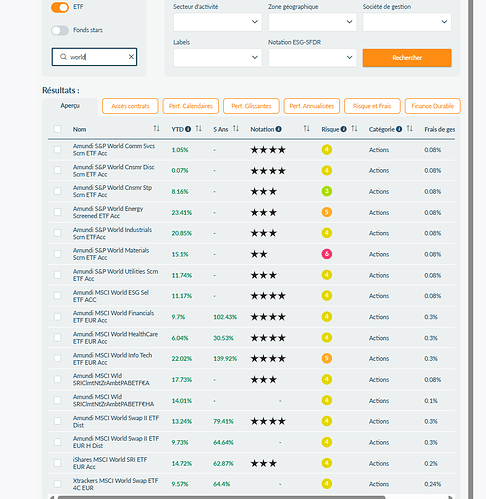The height and width of the screenshot is (499, 486).
Task: Open the Notation info tooltip icon
Action: (279, 129)
